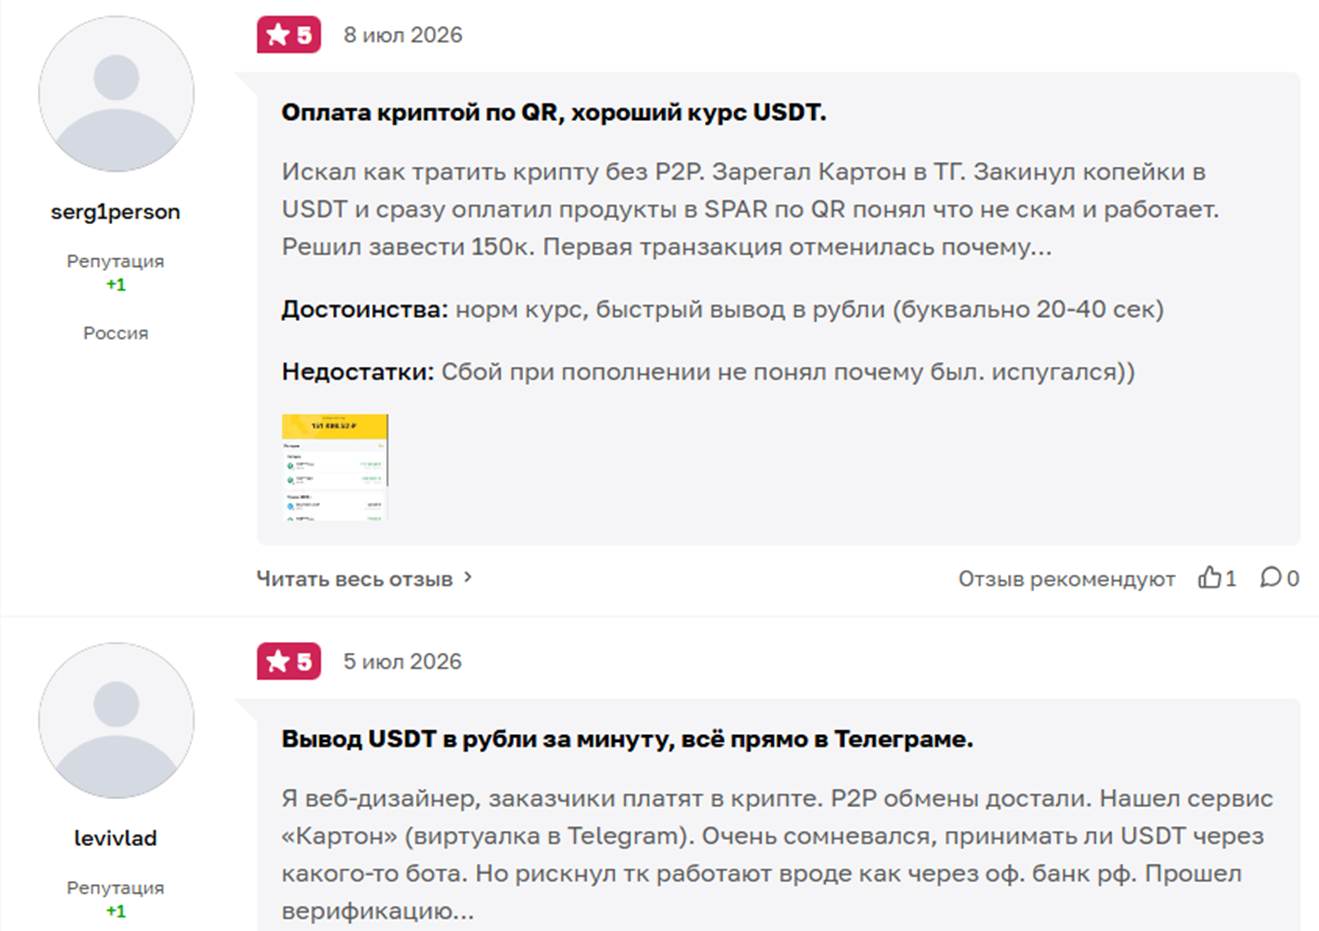The height and width of the screenshot is (931, 1319).
Task: Click the date '8 июл 2026'
Action: coord(403,35)
